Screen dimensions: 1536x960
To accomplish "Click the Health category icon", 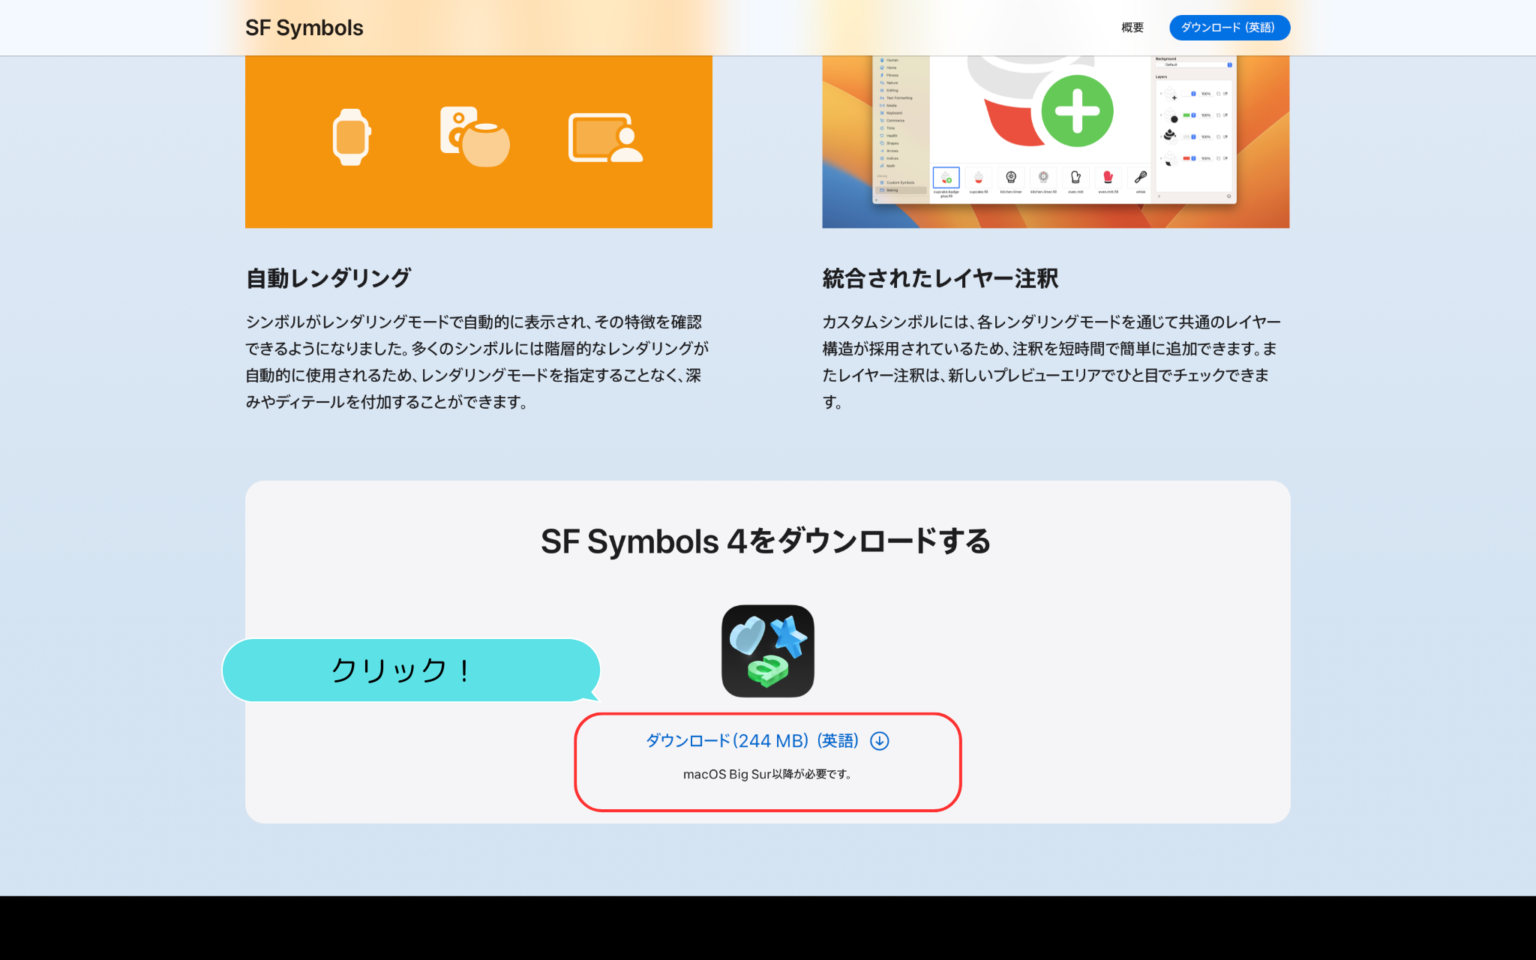I will coord(882,136).
